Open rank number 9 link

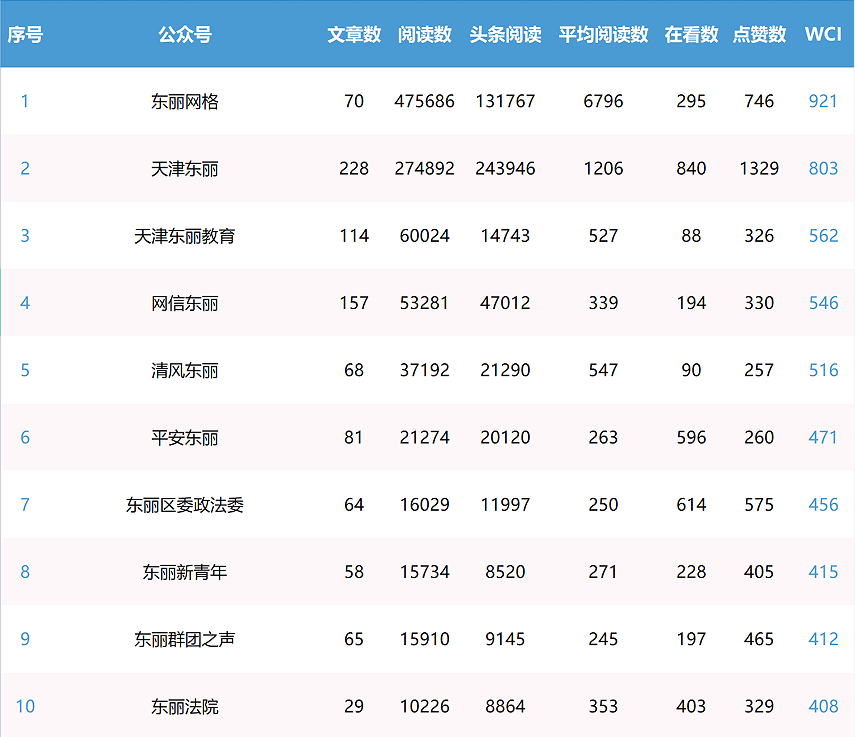[x=25, y=639]
